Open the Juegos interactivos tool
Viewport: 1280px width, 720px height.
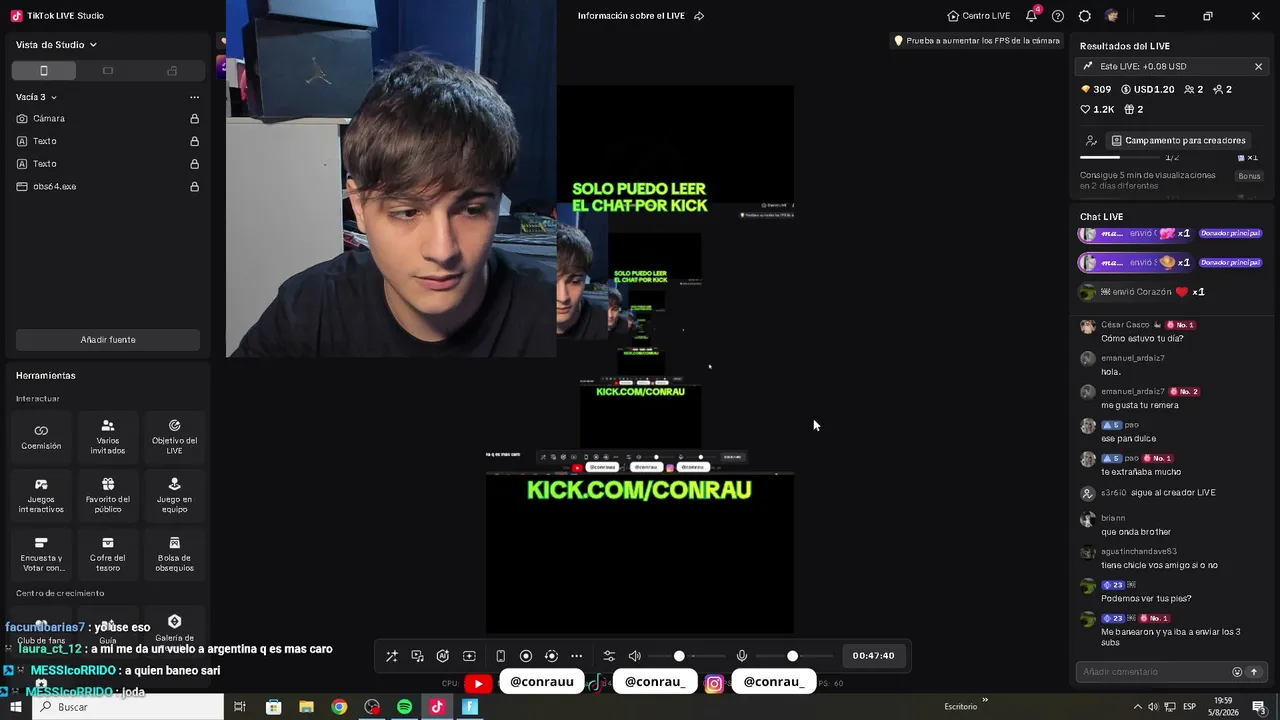(x=41, y=496)
